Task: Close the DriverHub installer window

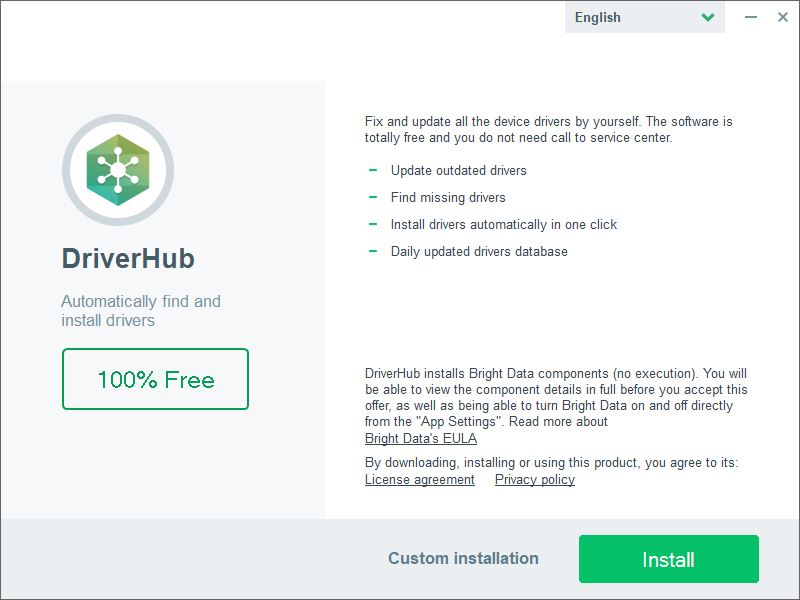Action: click(783, 17)
